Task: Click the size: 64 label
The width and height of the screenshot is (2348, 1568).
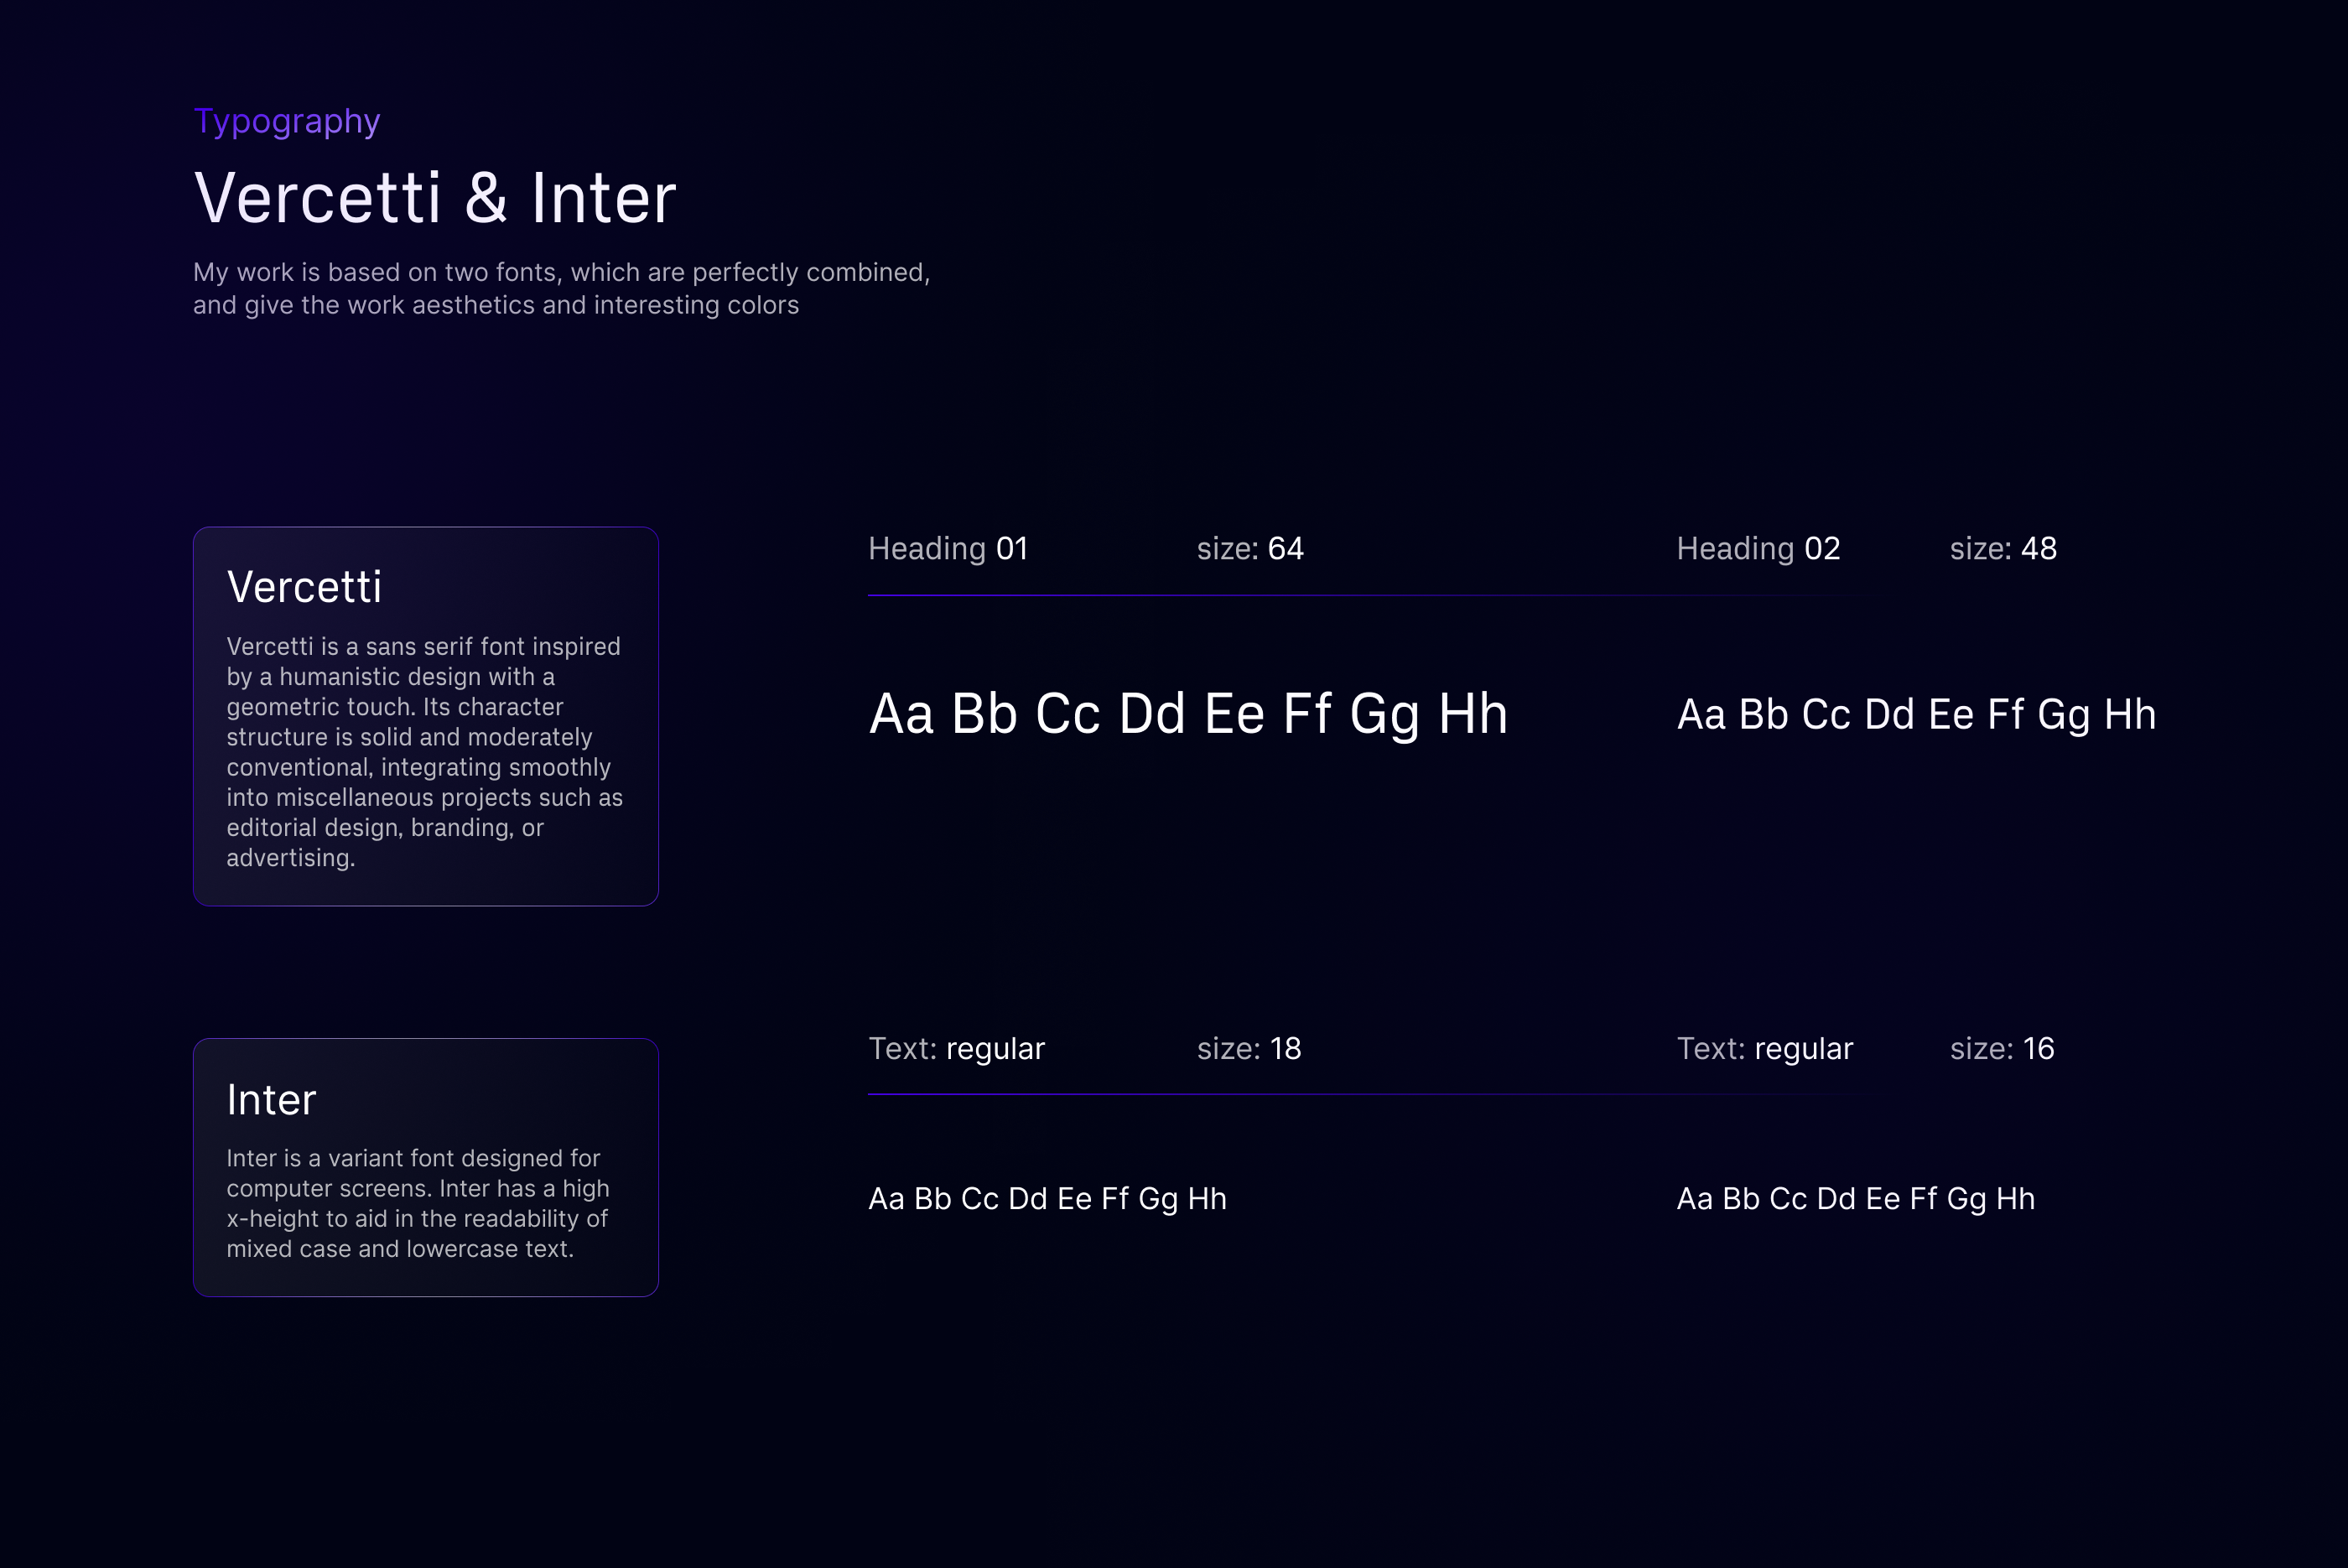Action: (1250, 549)
